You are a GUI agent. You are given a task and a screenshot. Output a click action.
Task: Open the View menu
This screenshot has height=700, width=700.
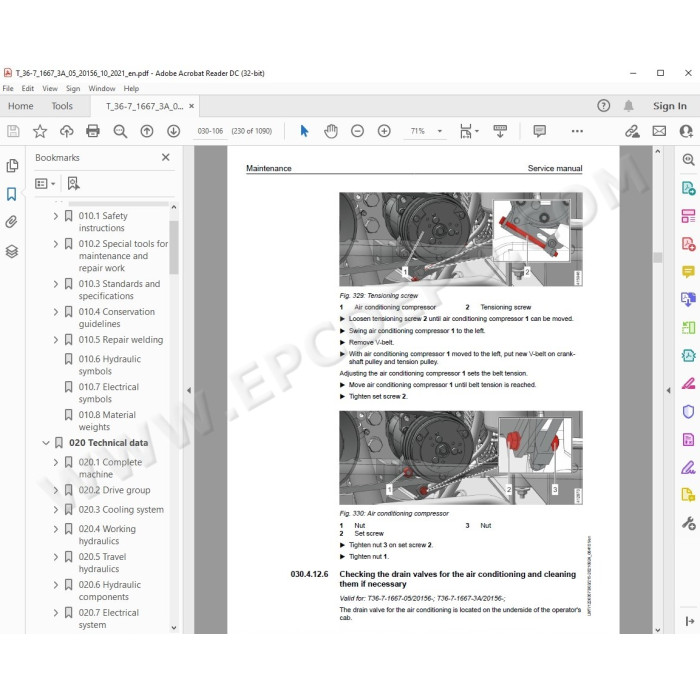50,88
